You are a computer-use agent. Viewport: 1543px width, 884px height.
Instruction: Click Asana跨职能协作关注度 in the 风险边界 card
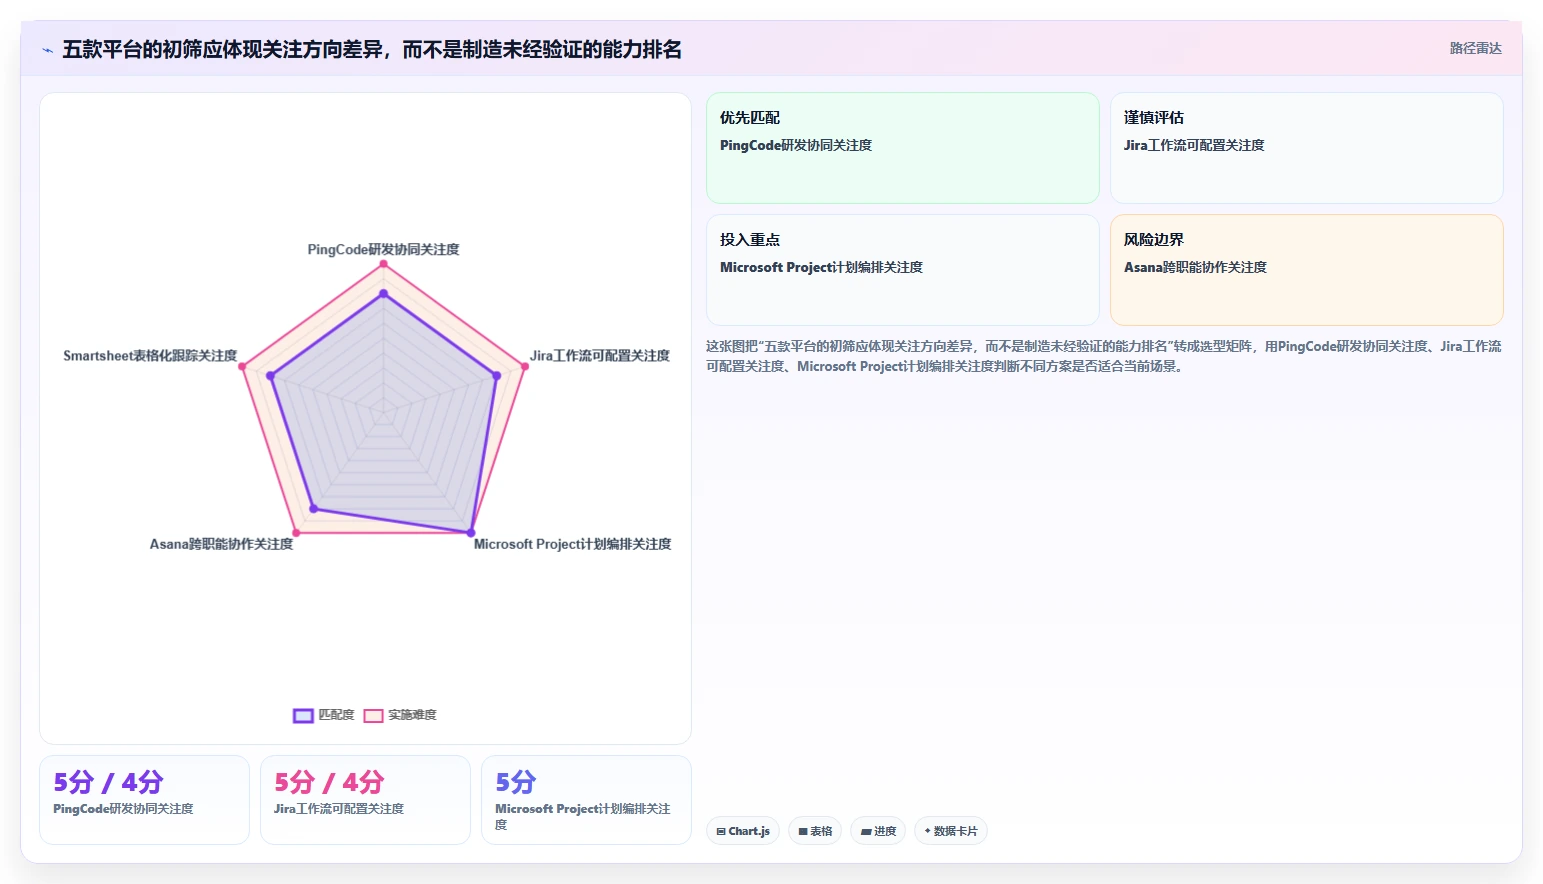click(x=1195, y=267)
